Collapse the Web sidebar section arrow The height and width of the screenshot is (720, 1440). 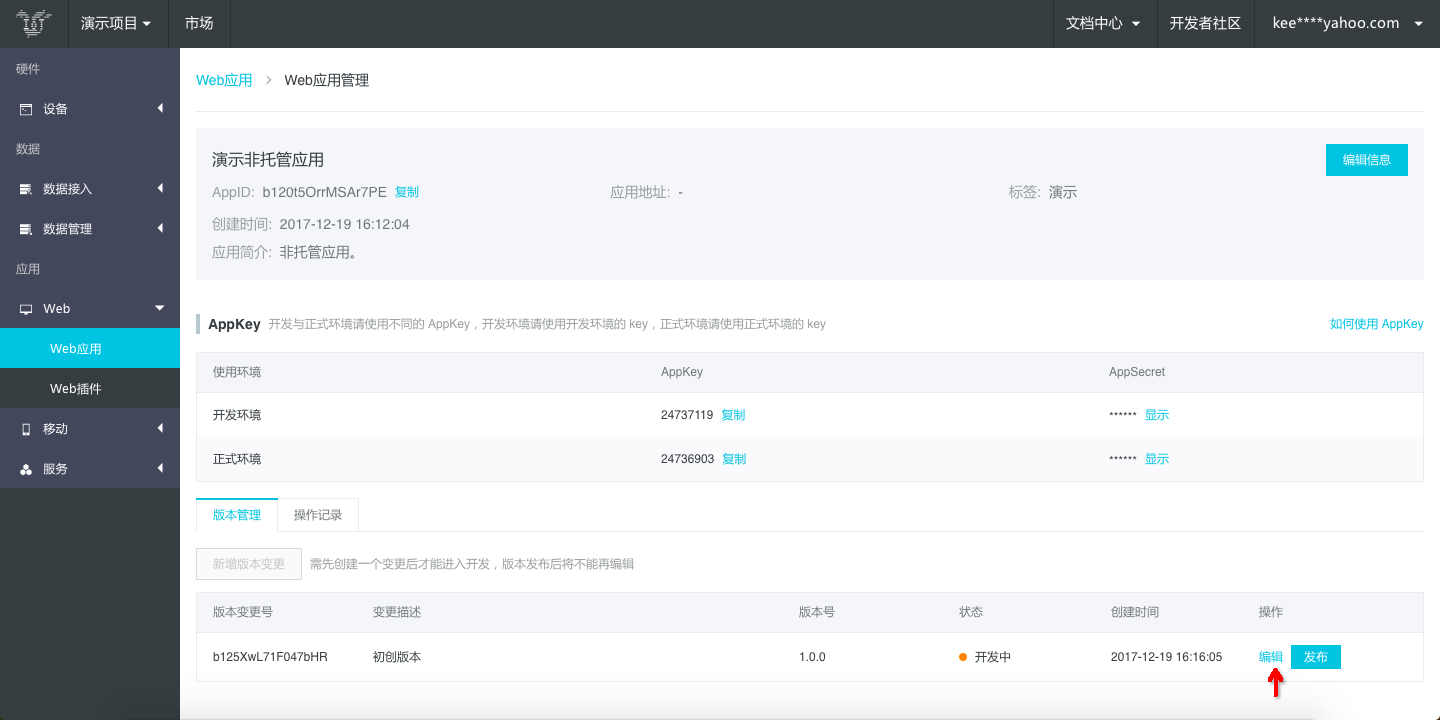[x=160, y=308]
